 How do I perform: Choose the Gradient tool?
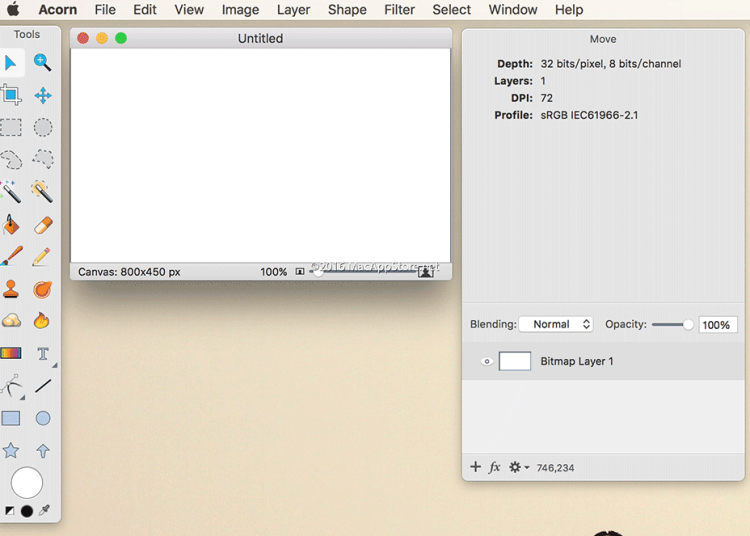click(11, 353)
